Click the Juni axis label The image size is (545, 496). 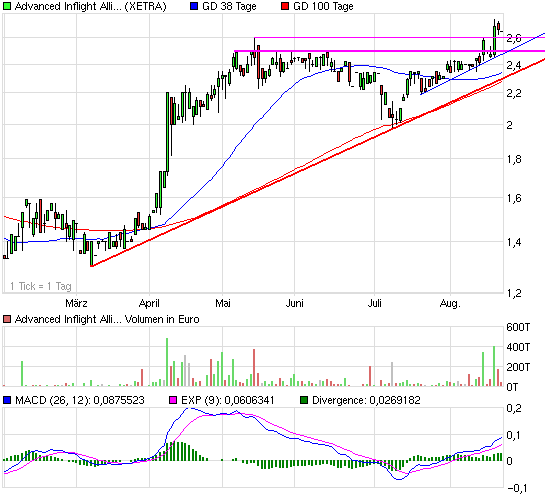pyautogui.click(x=294, y=303)
